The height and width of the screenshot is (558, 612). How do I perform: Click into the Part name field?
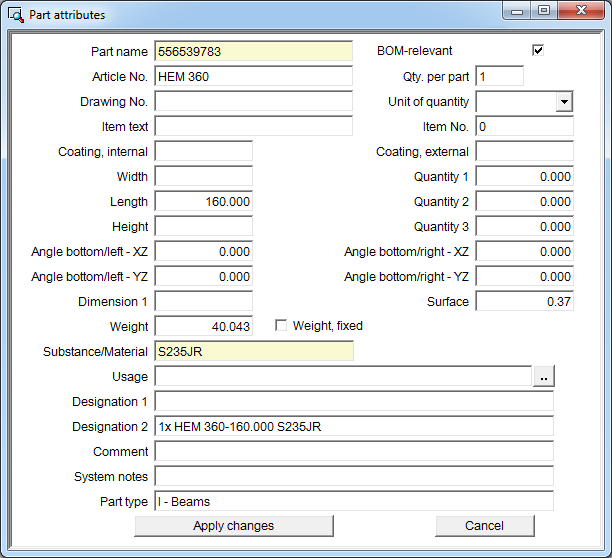coord(253,52)
